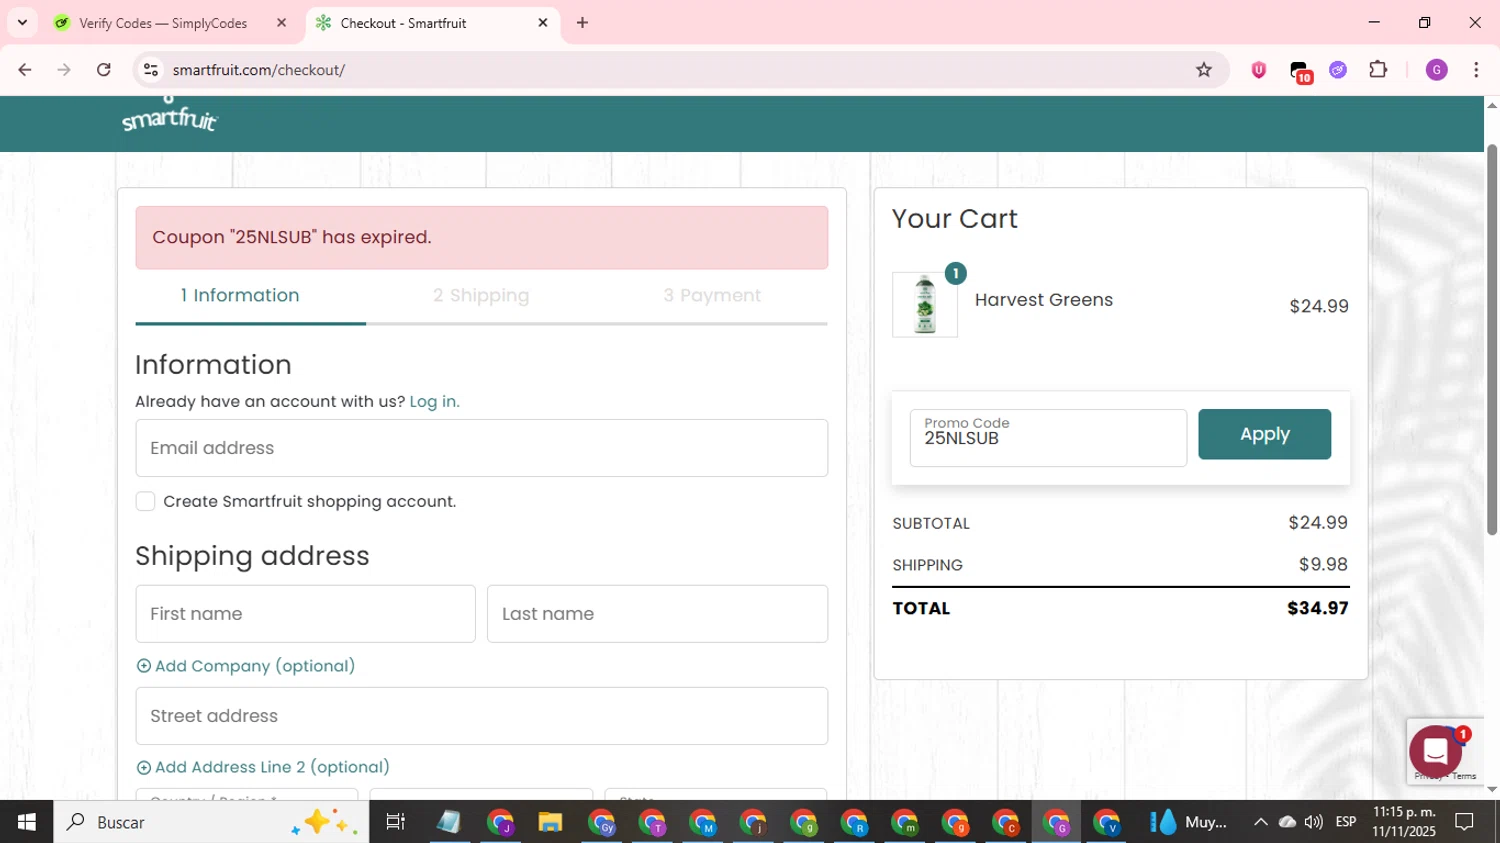
Task: Open the live chat widget
Action: click(x=1436, y=751)
